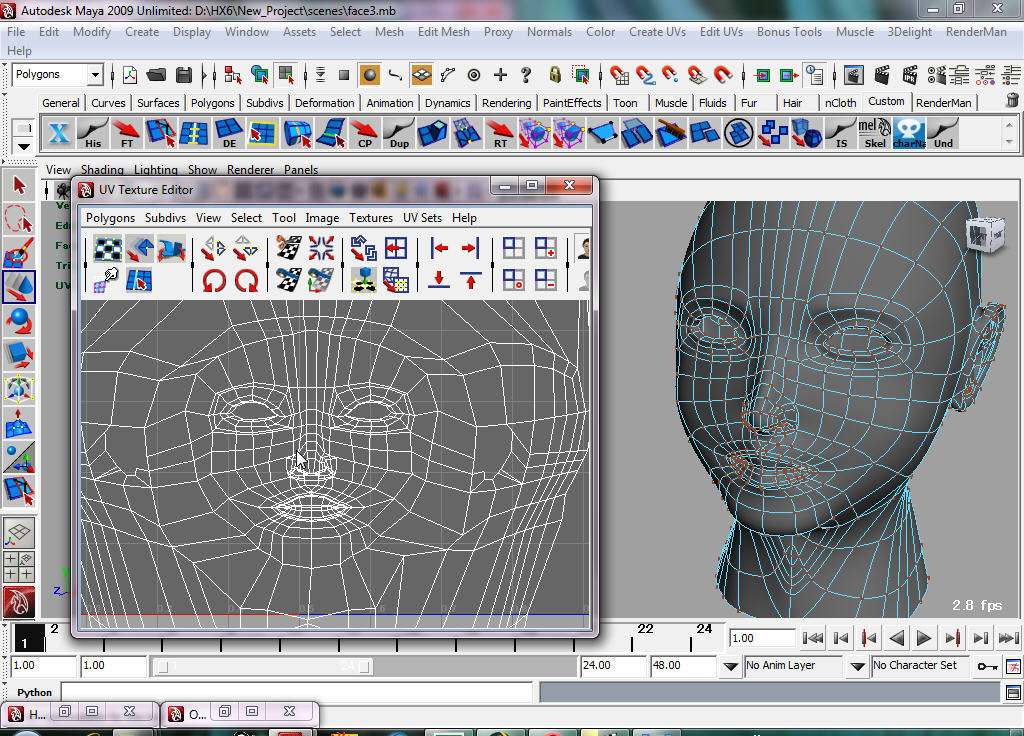
Task: Open the UV Sets menu
Action: 422,217
